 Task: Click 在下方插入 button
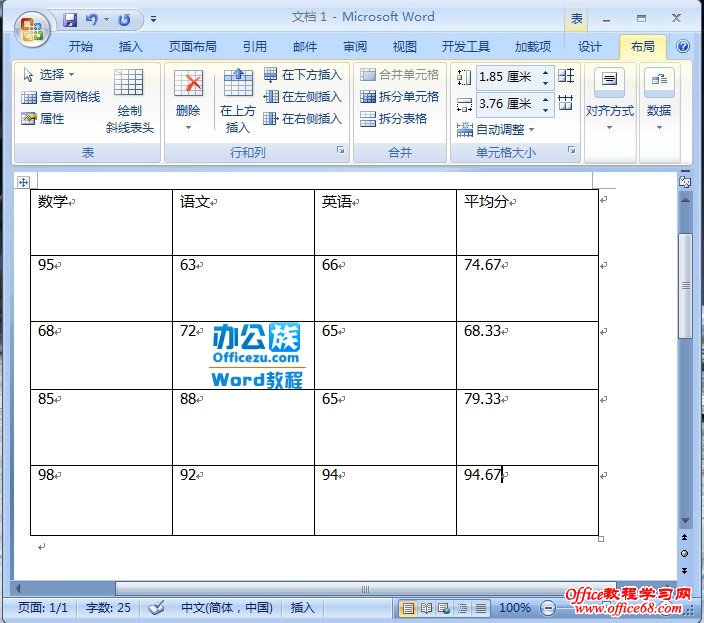tap(303, 75)
